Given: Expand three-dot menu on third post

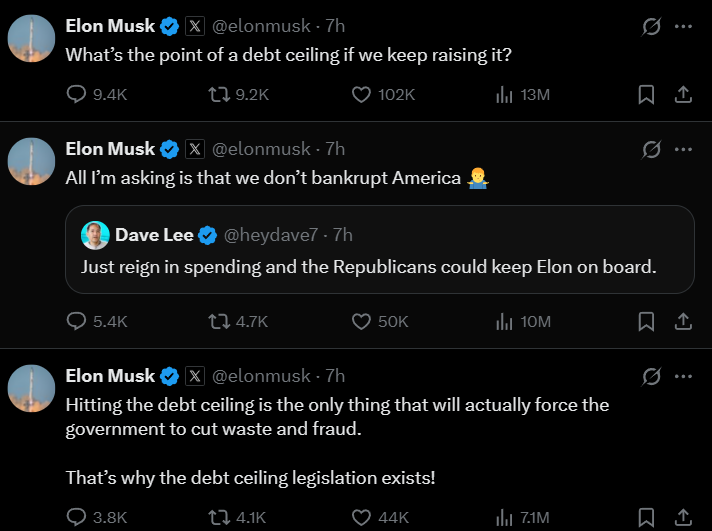Looking at the screenshot, I should [684, 376].
